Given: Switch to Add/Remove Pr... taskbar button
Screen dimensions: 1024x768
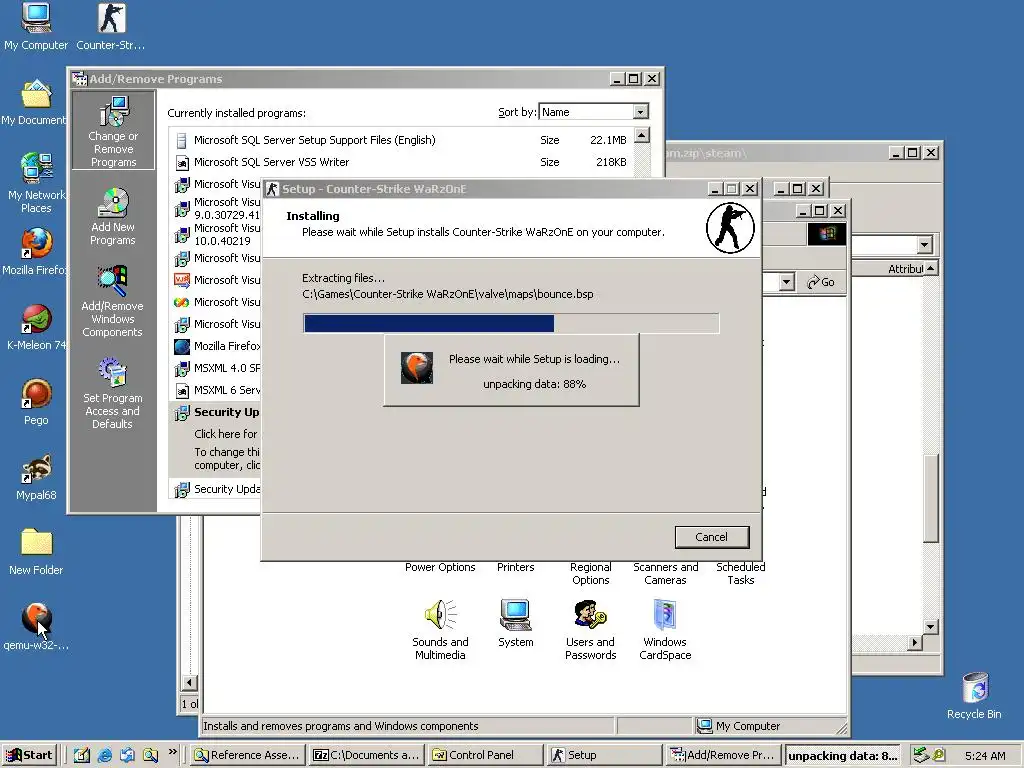Looking at the screenshot, I should (724, 755).
